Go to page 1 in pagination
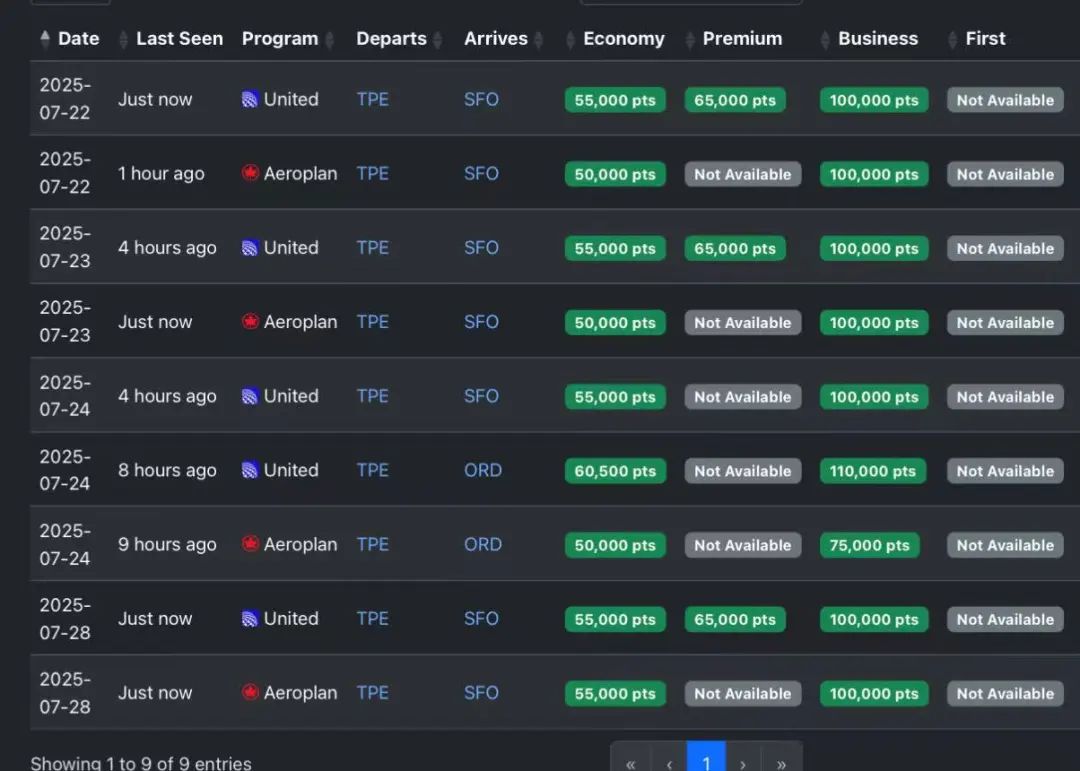This screenshot has height=771, width=1080. tap(706, 760)
